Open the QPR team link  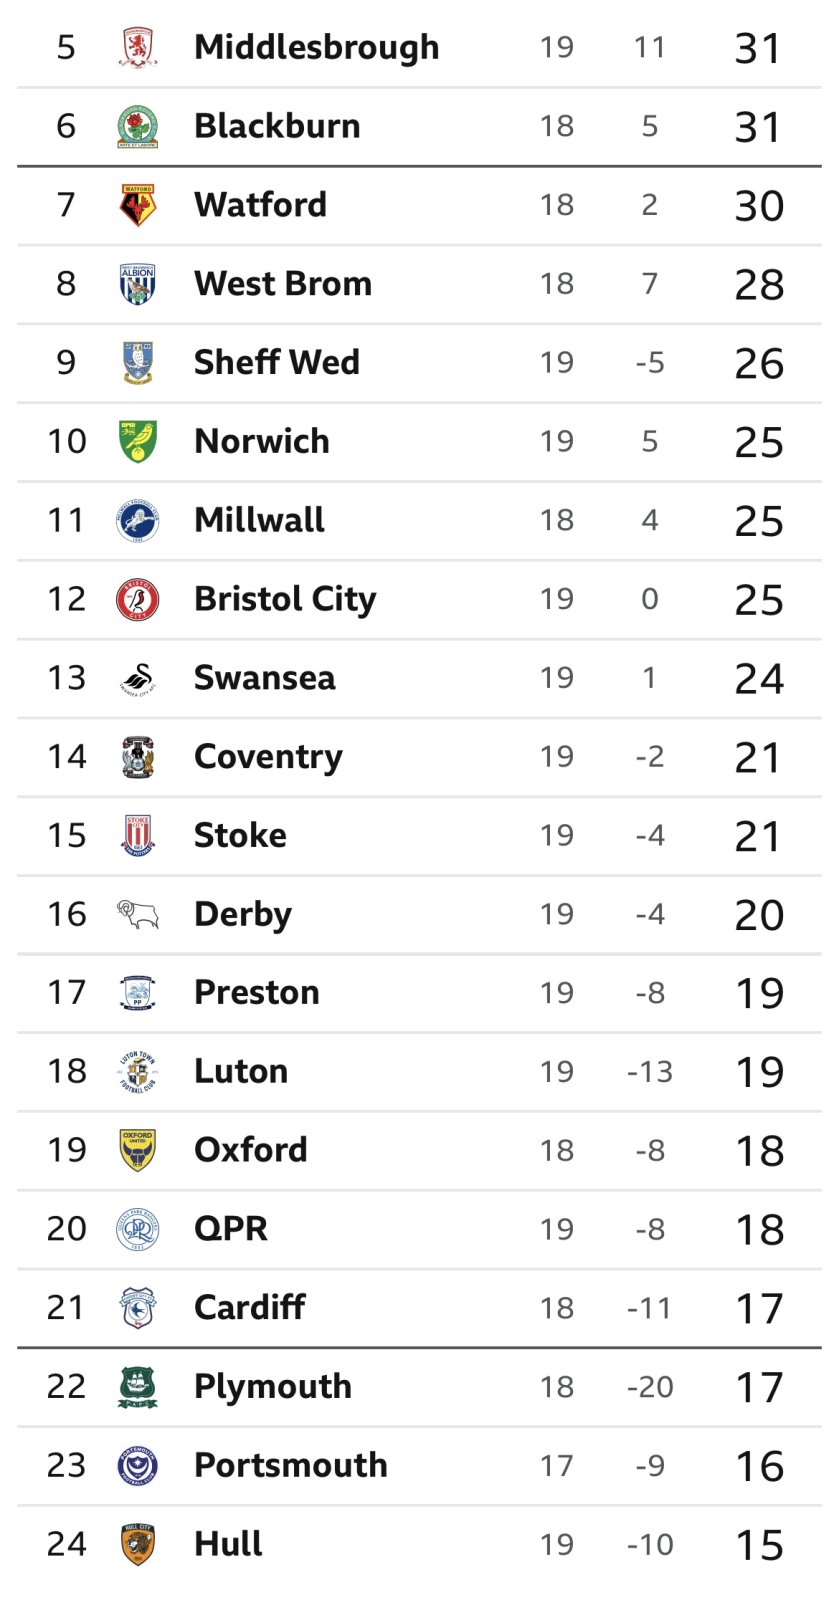pos(230,1229)
